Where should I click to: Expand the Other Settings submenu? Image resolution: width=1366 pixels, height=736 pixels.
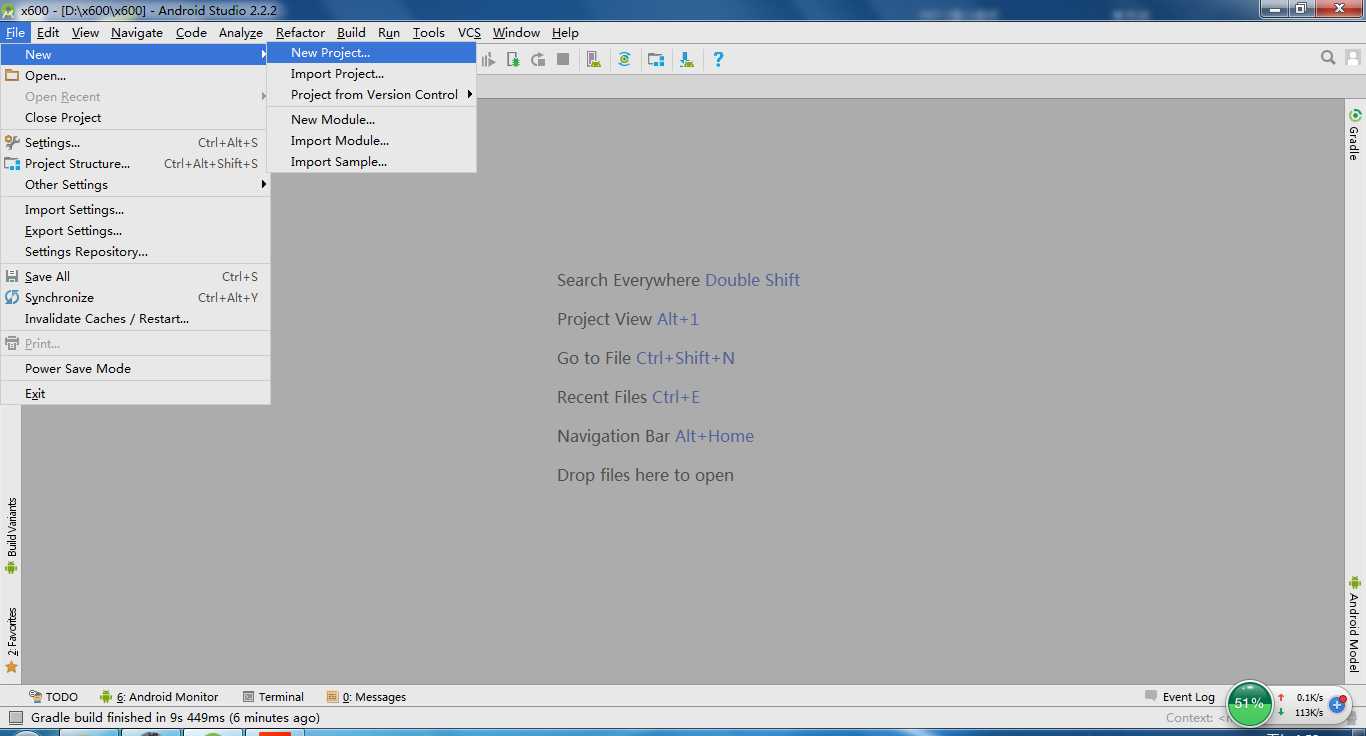pos(135,185)
